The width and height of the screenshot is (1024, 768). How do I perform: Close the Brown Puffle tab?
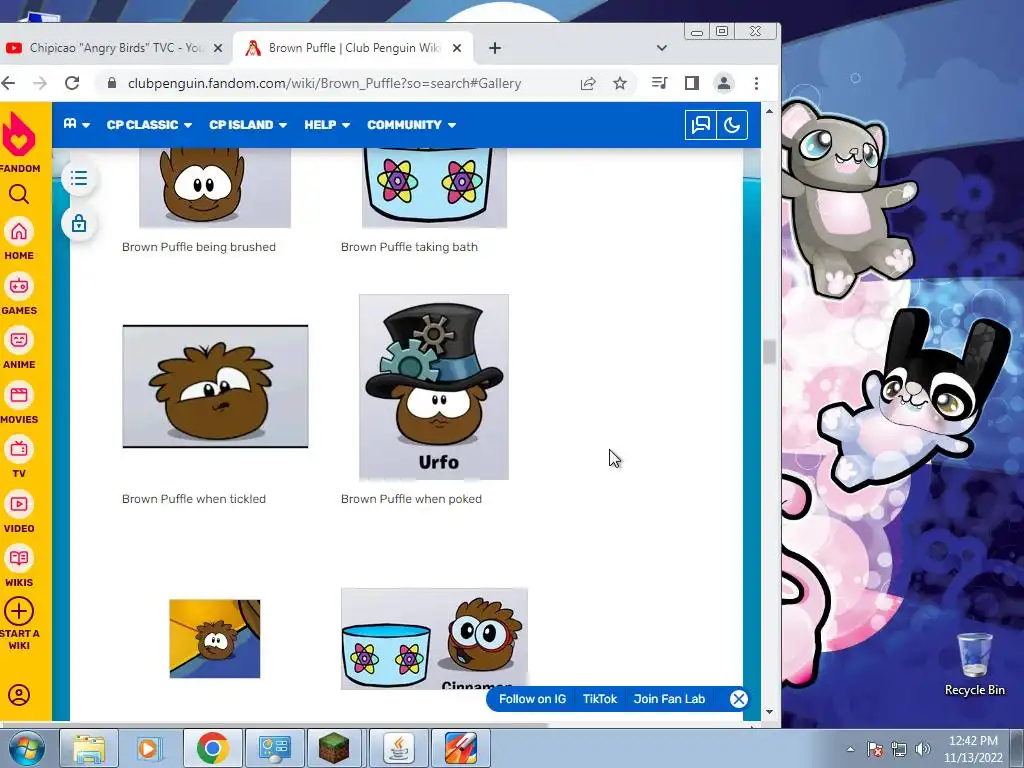(457, 48)
